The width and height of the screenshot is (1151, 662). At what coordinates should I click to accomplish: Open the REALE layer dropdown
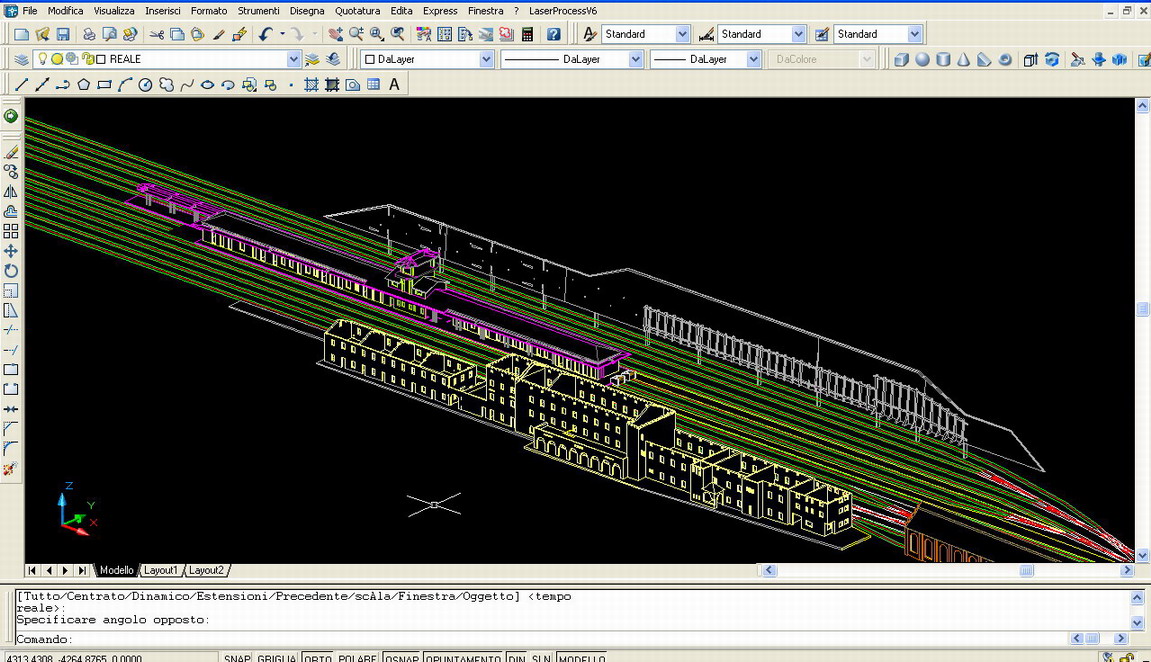pyautogui.click(x=293, y=60)
